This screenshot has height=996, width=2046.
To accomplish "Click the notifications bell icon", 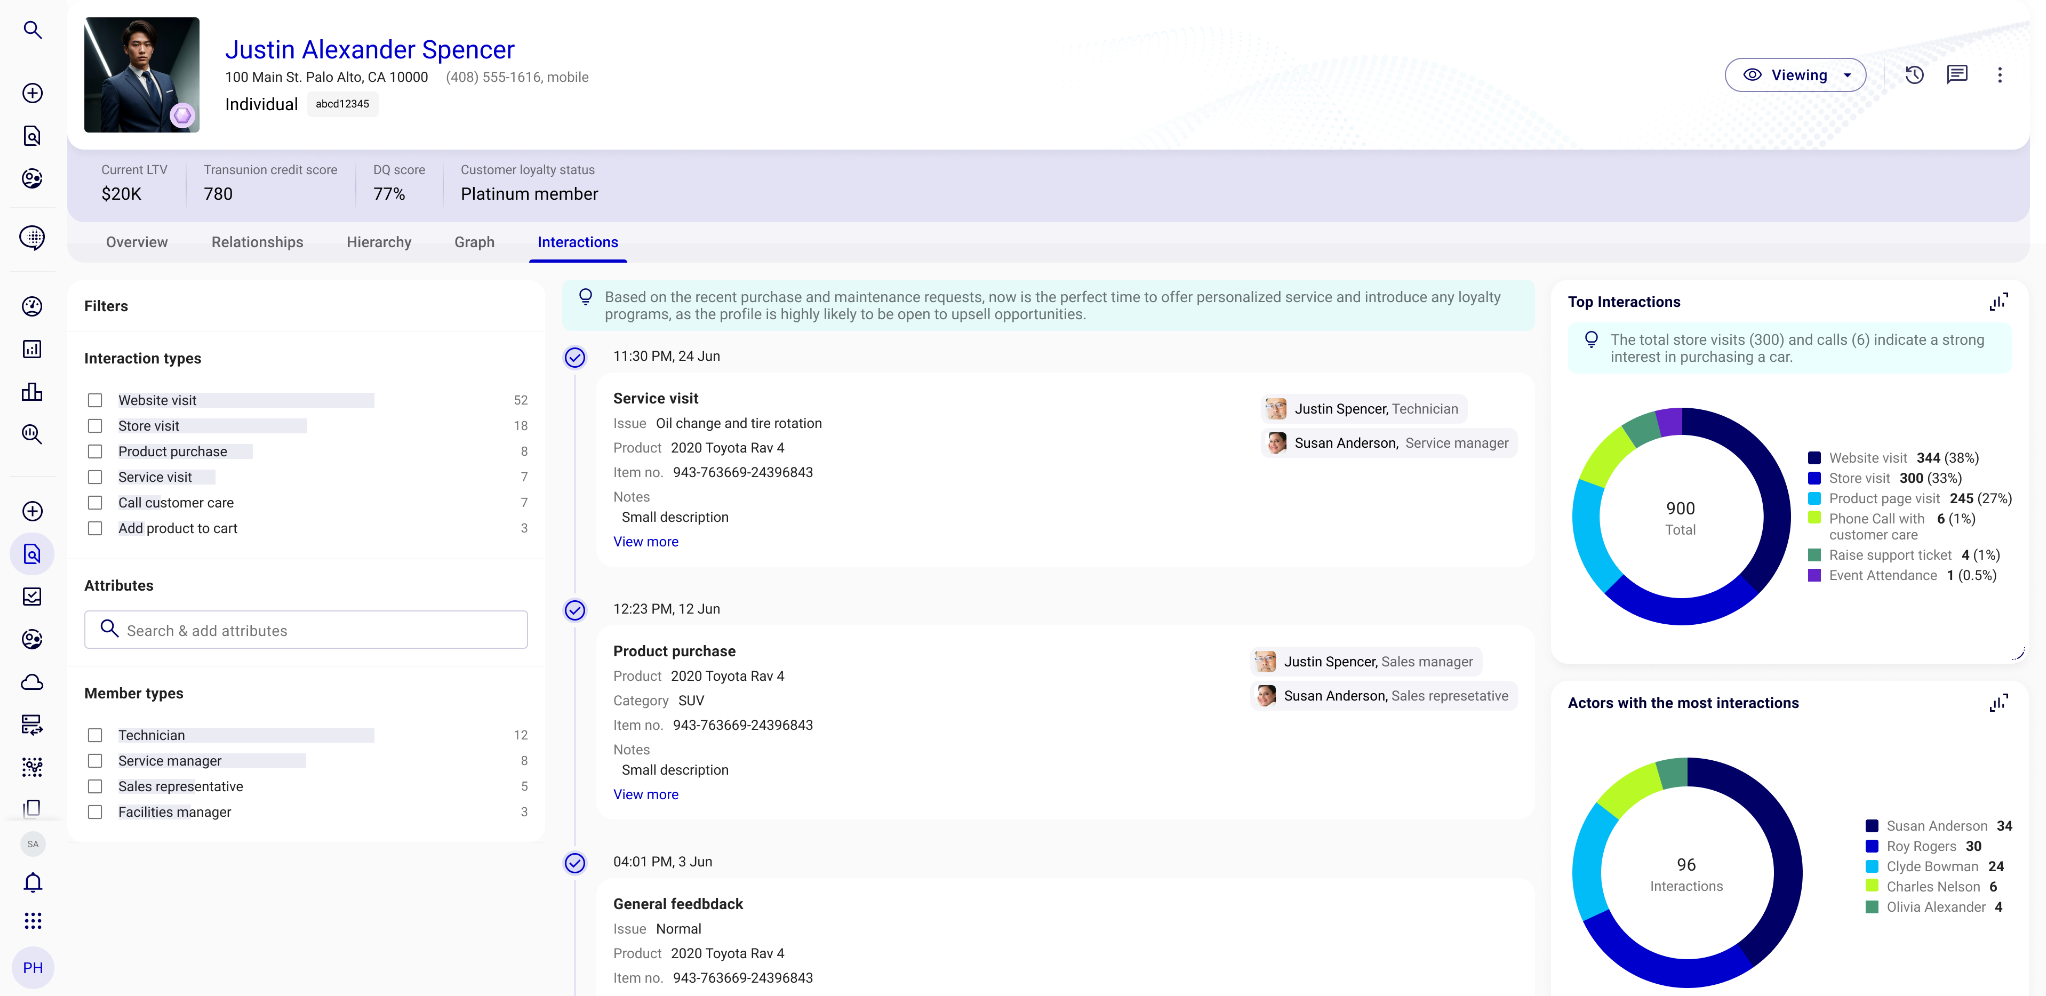I will point(33,882).
